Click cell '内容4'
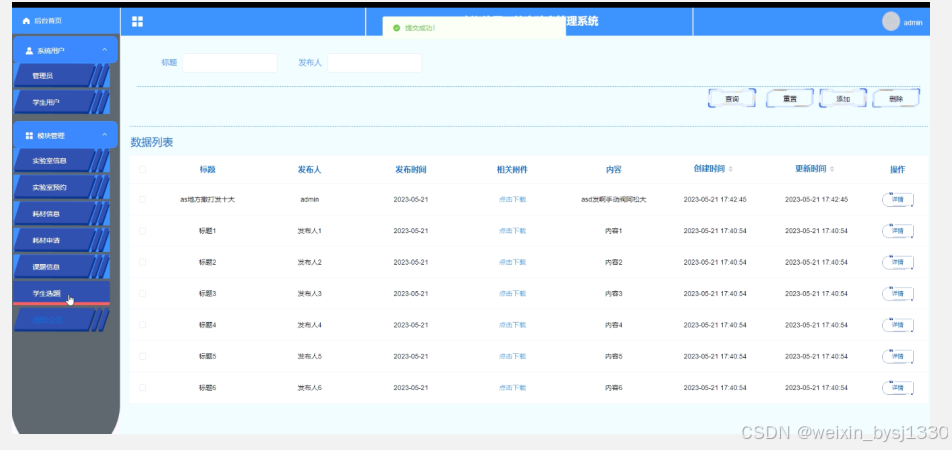This screenshot has height=450, width=952. pos(614,325)
